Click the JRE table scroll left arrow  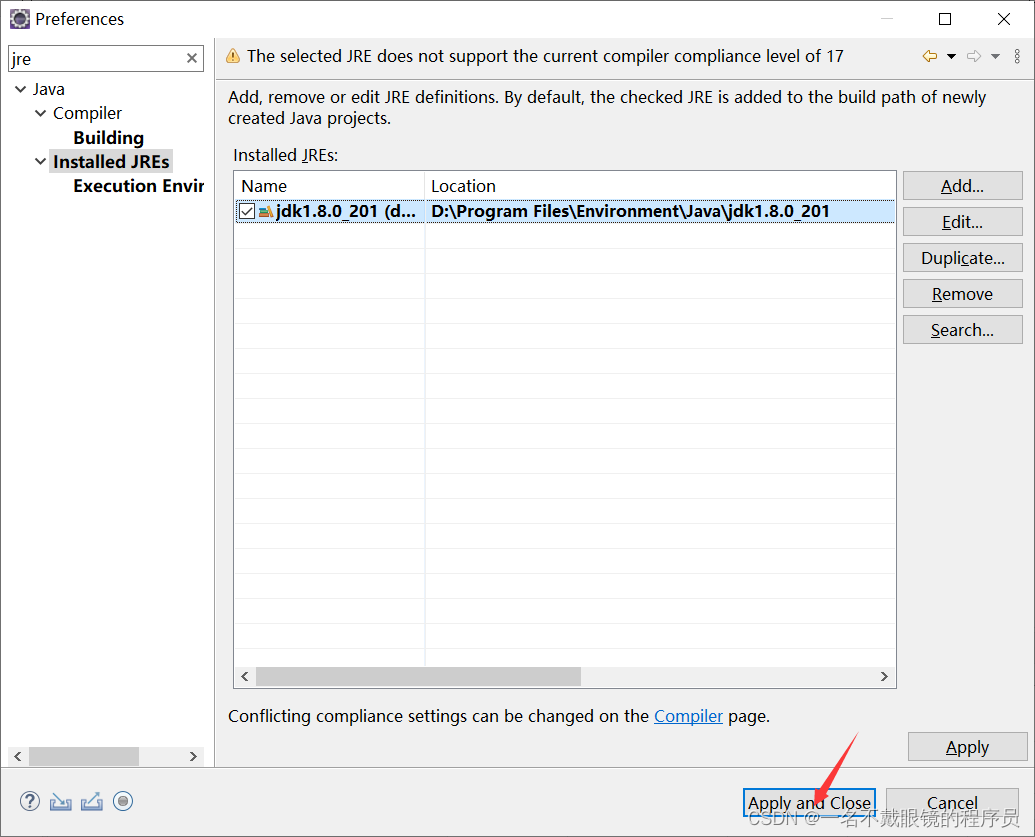coord(245,677)
